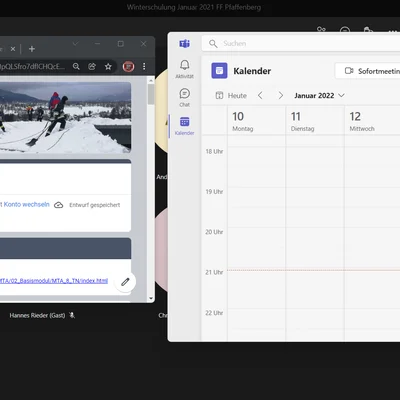Click the Suchen search field in Teams
This screenshot has width=400, height=400.
[301, 44]
